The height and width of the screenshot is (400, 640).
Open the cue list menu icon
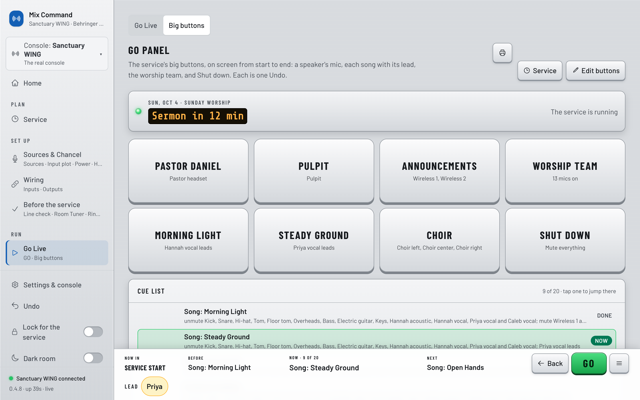tap(619, 363)
